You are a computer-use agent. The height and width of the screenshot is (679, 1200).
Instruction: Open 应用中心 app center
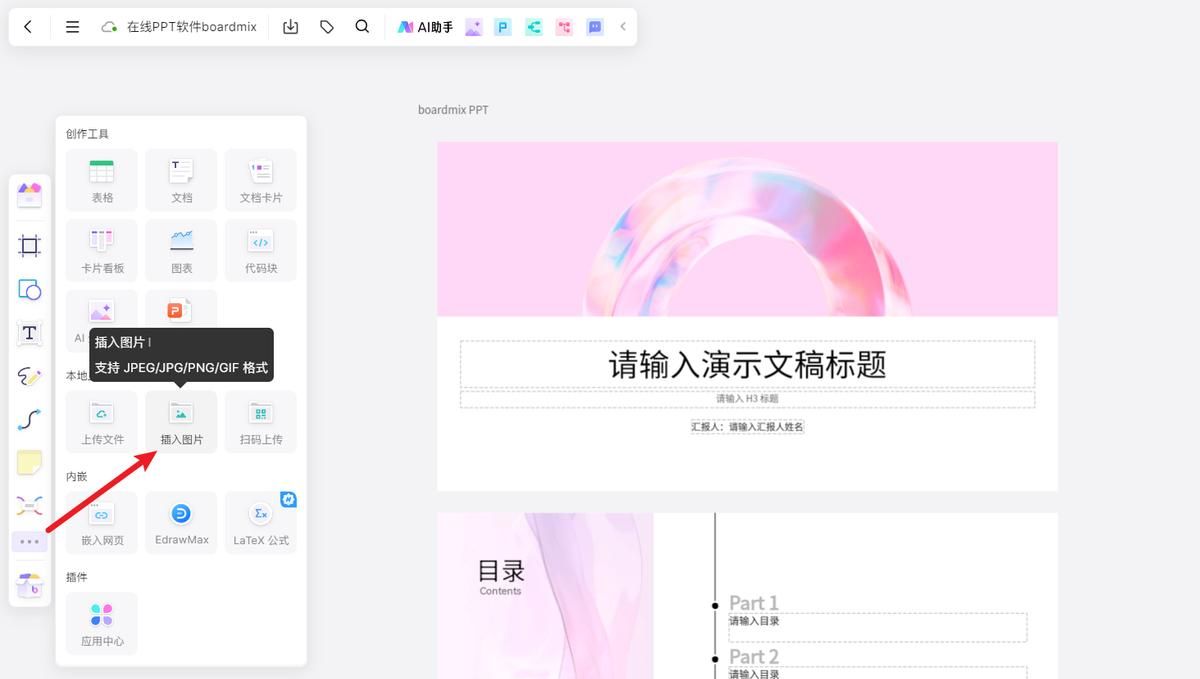coord(102,624)
